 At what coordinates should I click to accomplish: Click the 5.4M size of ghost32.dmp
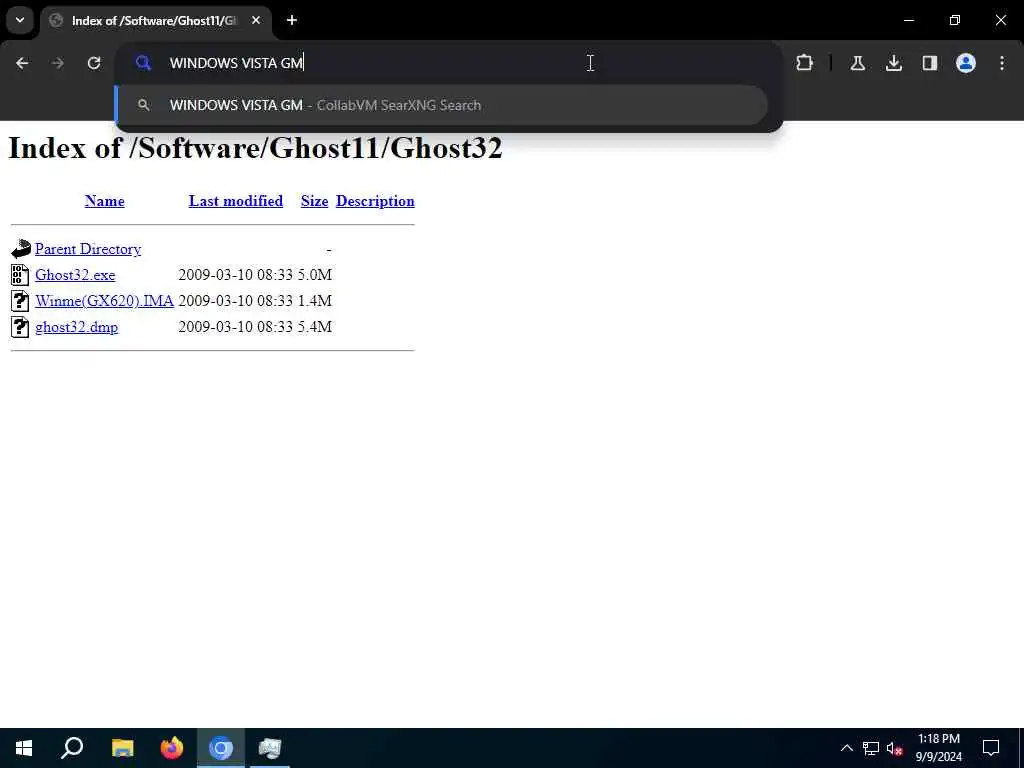coord(315,327)
